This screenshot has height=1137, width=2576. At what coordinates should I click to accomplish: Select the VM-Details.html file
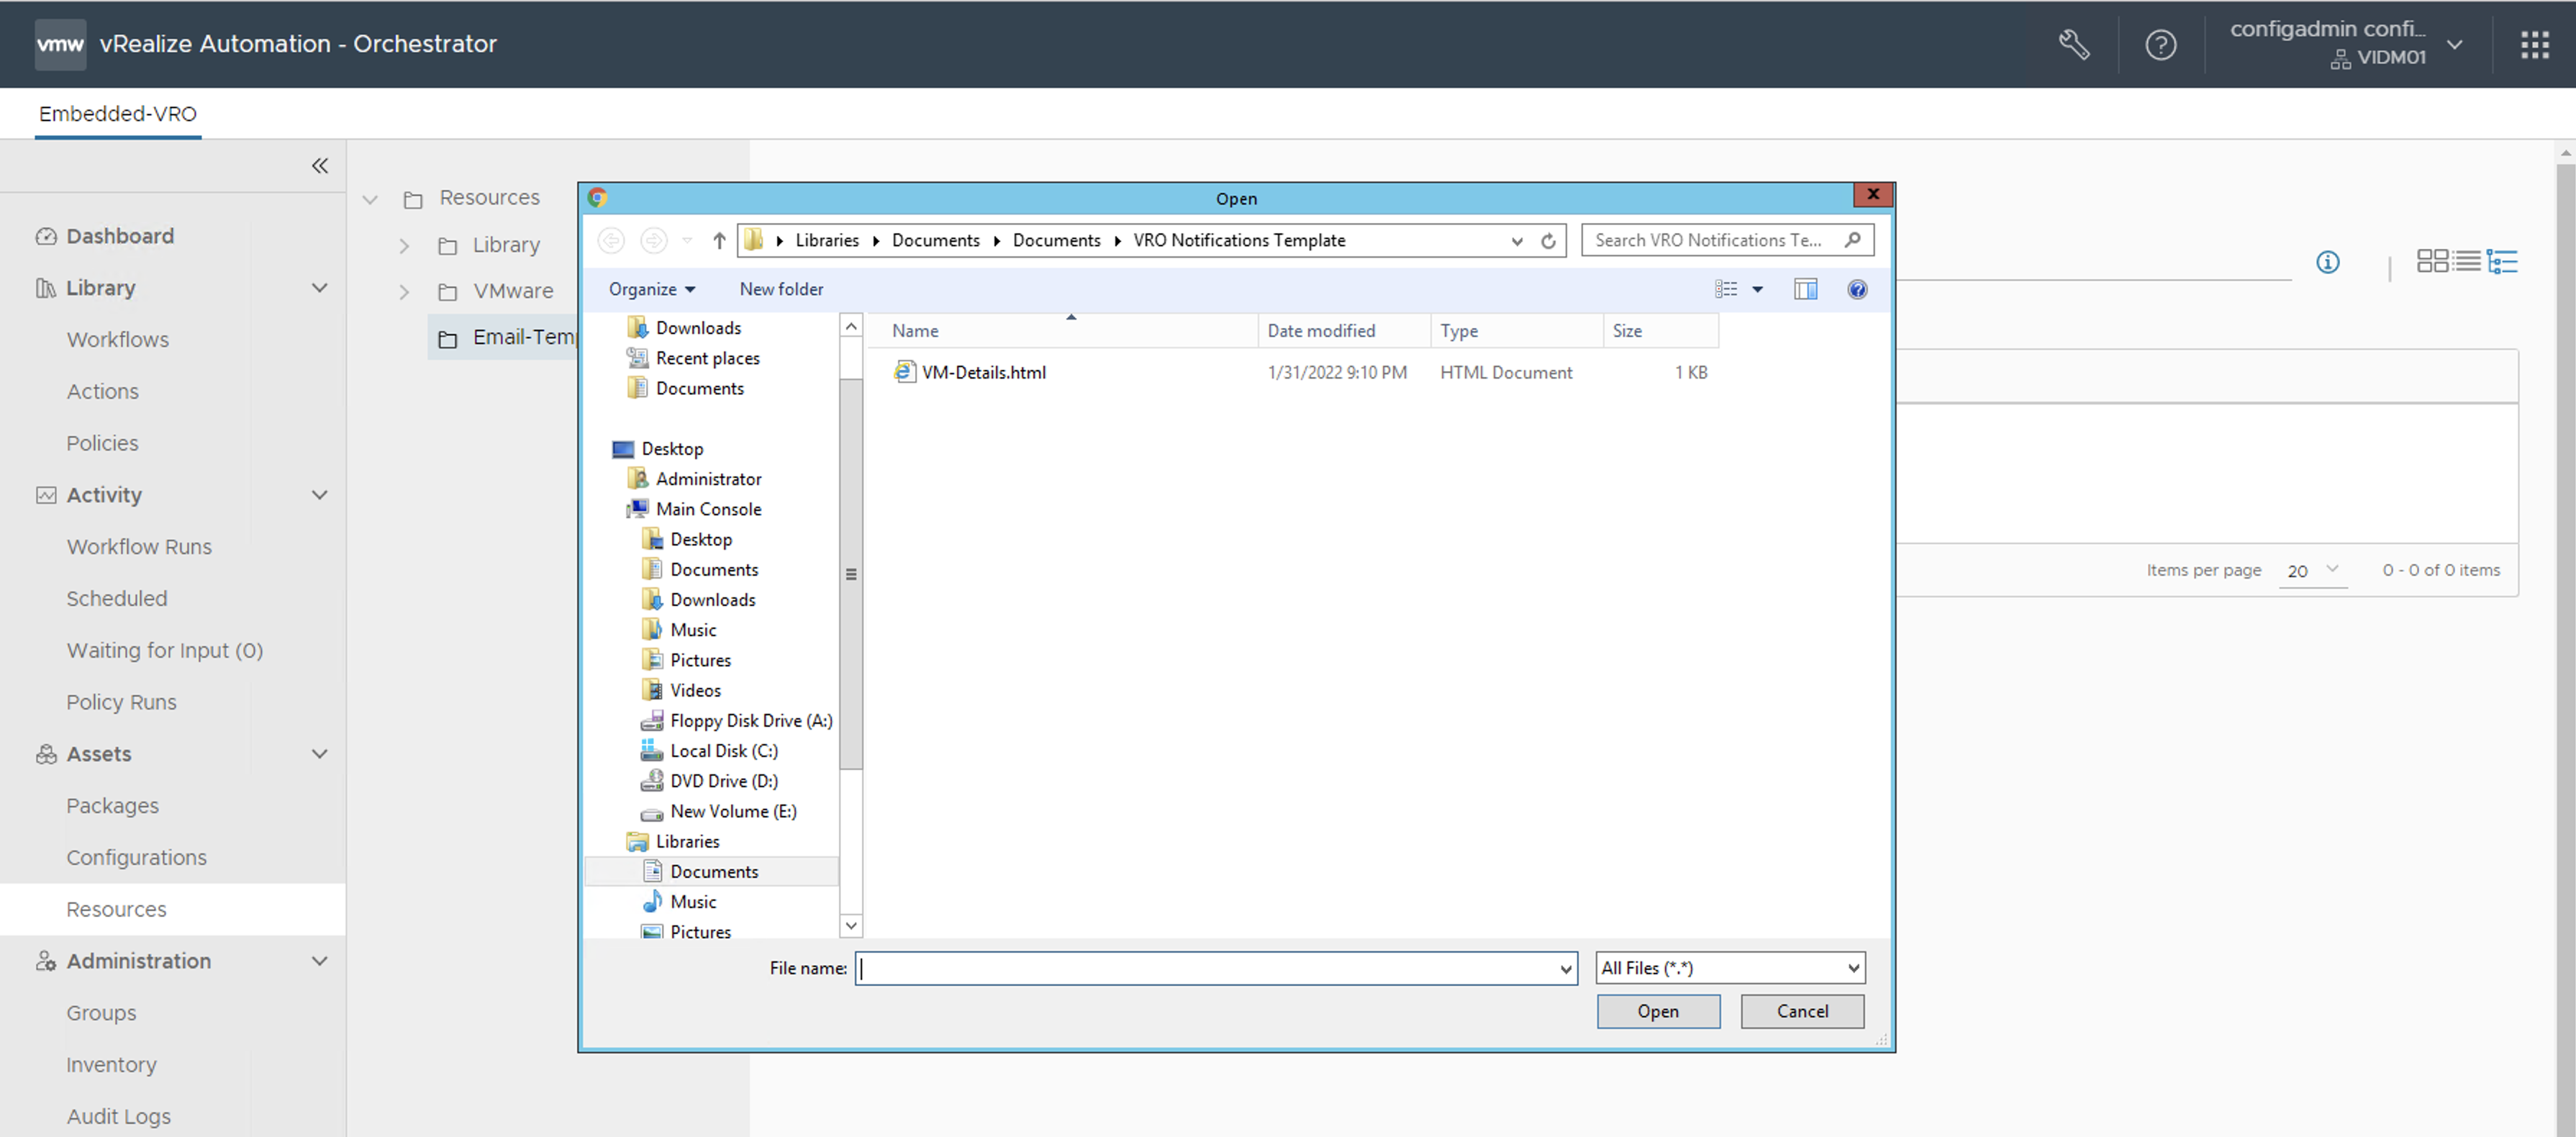click(x=983, y=373)
